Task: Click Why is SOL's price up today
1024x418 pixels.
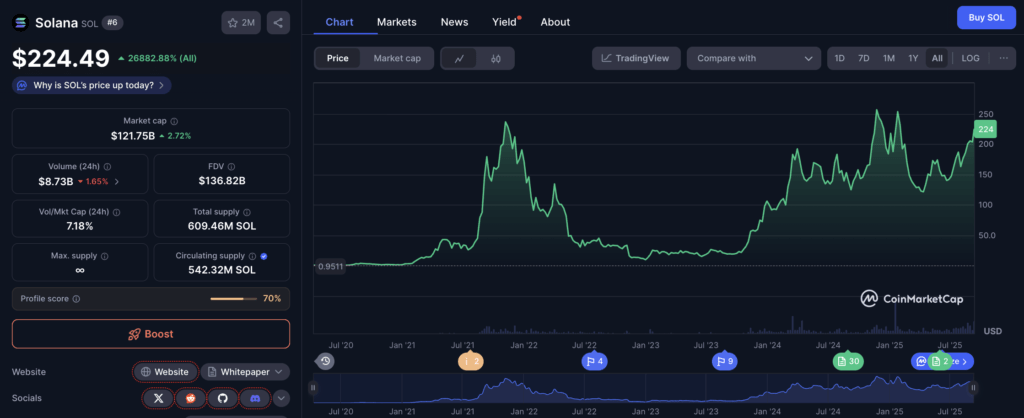Action: coord(91,85)
